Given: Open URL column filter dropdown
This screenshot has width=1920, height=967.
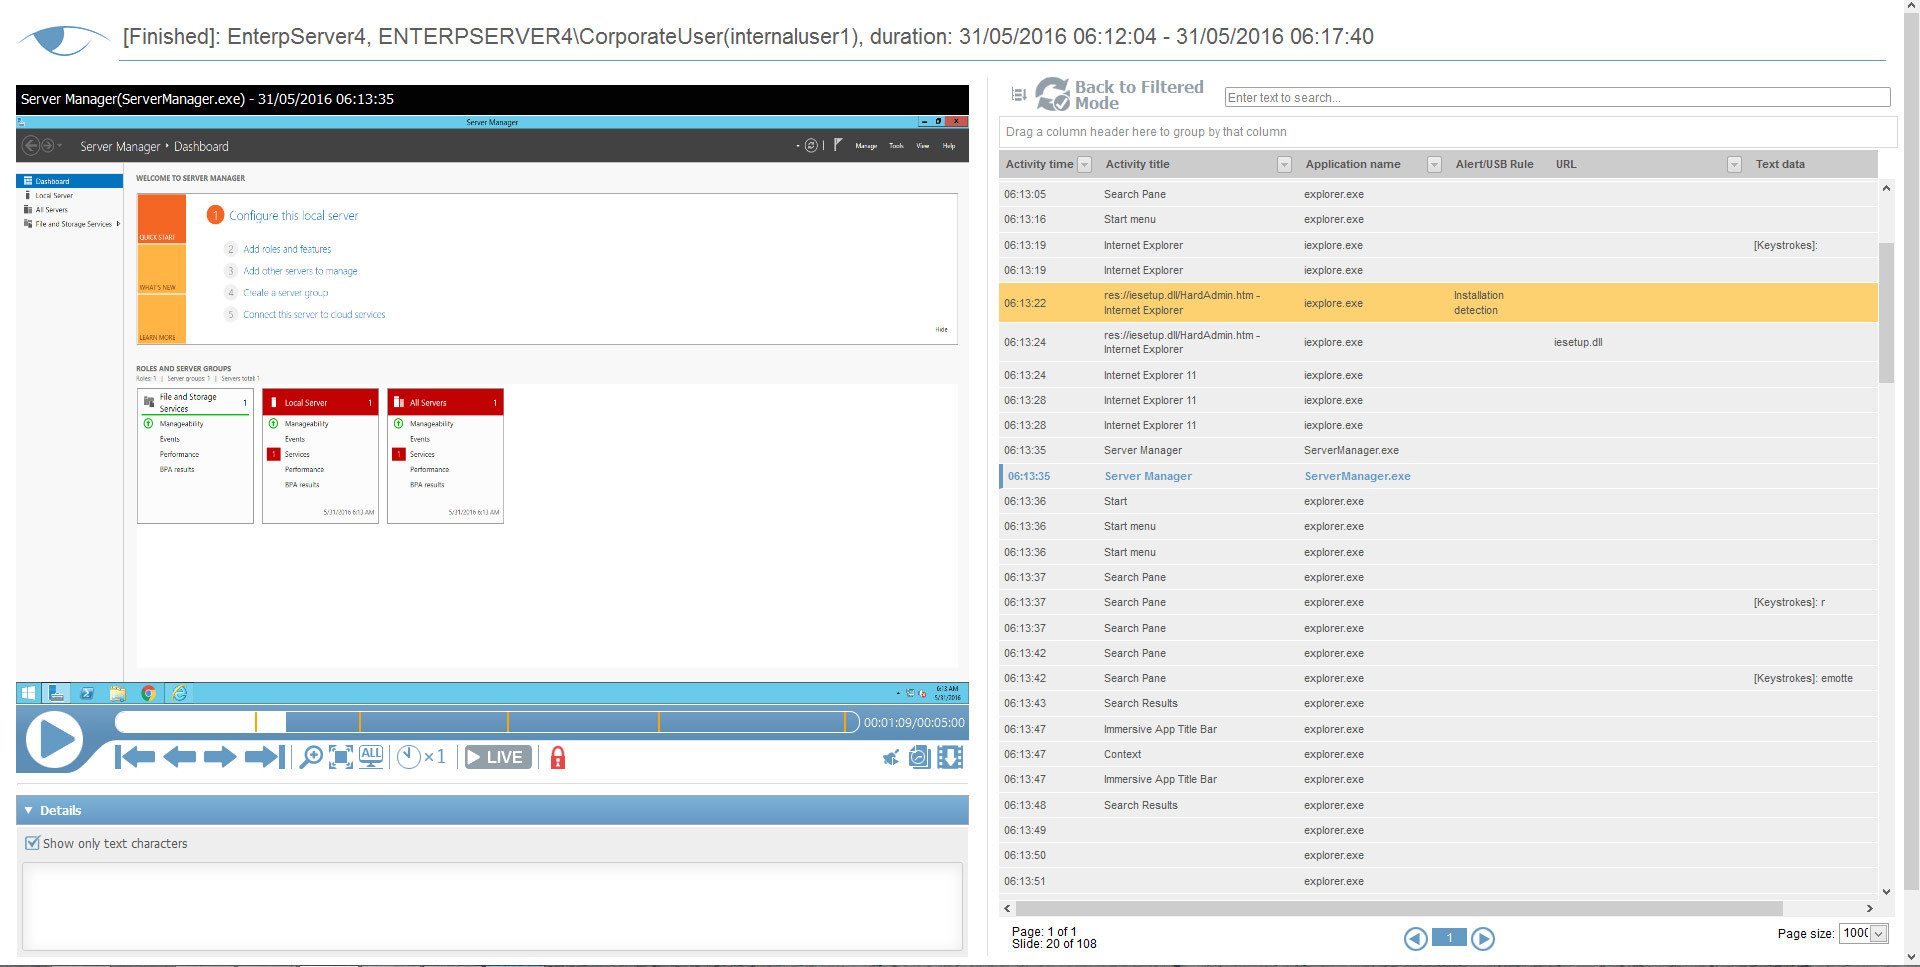Looking at the screenshot, I should [1734, 165].
